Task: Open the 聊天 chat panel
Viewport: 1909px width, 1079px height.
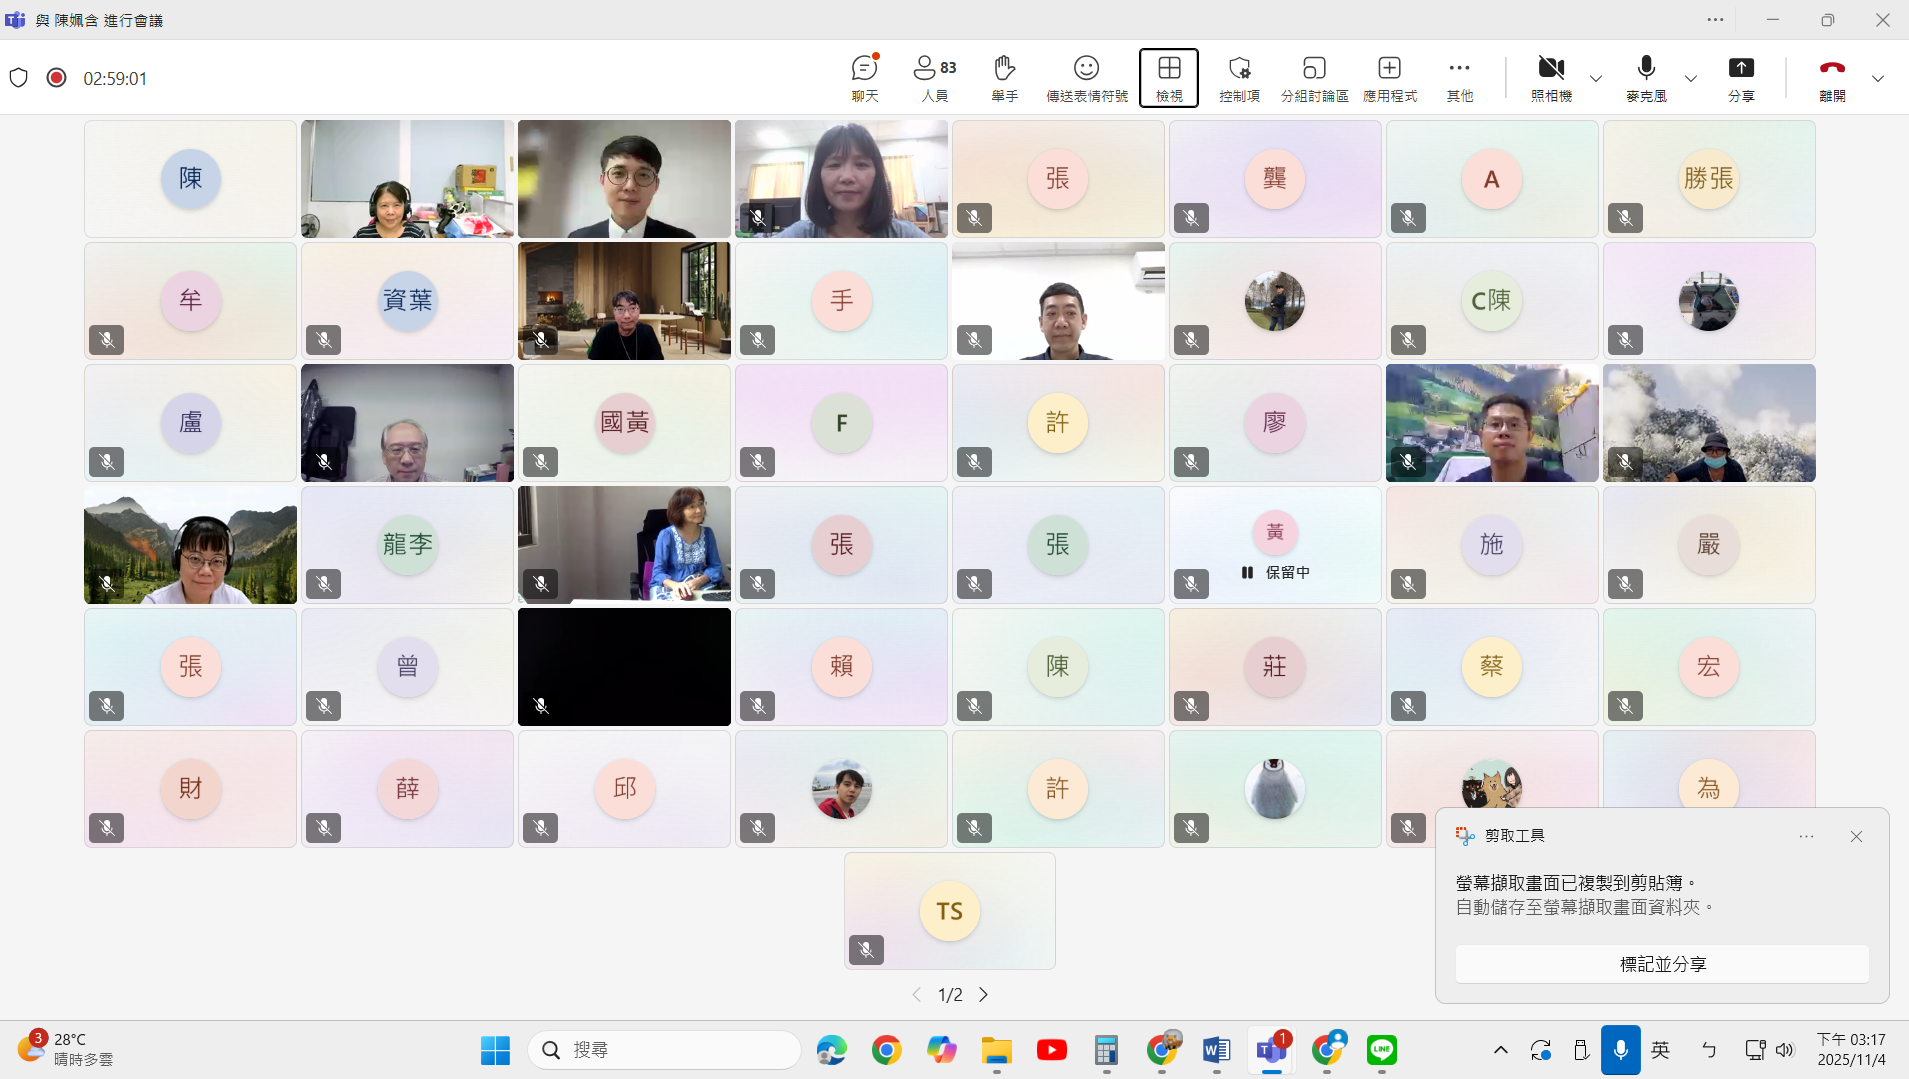Action: point(863,77)
